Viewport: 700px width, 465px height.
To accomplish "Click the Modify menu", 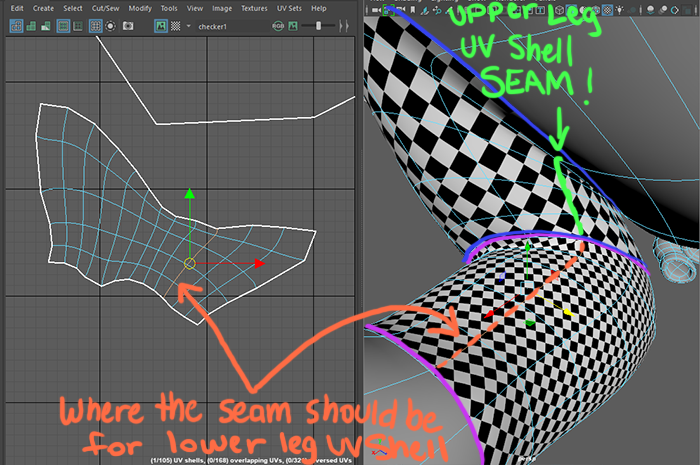I will click(140, 8).
